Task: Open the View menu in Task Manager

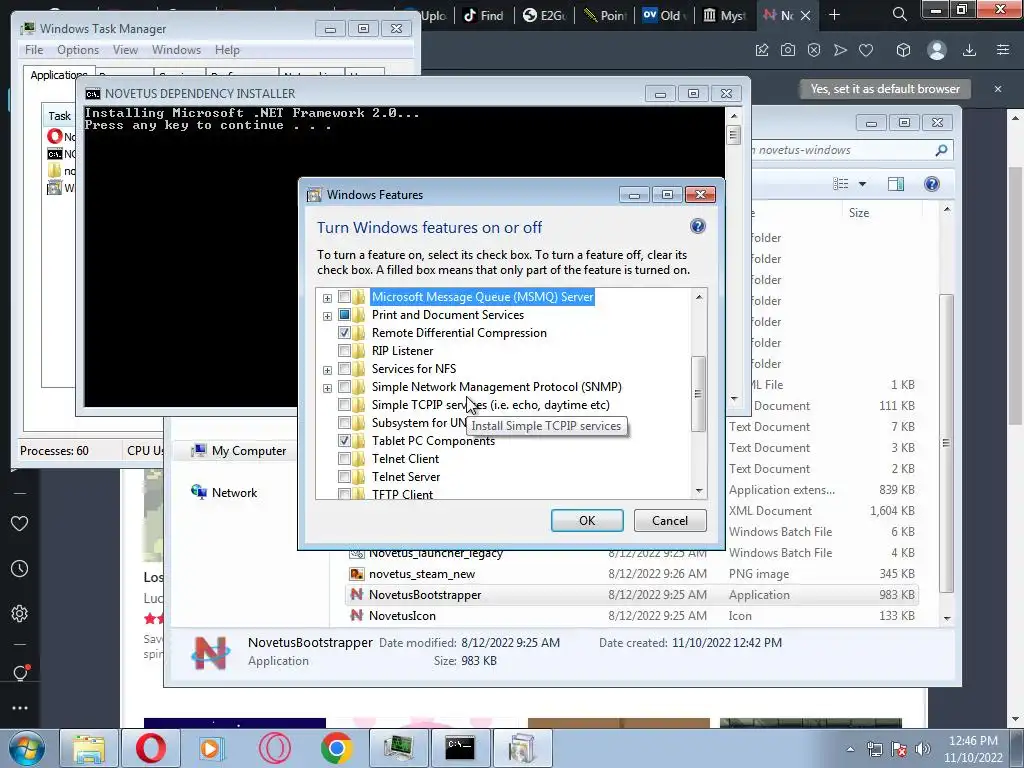Action: pyautogui.click(x=125, y=50)
